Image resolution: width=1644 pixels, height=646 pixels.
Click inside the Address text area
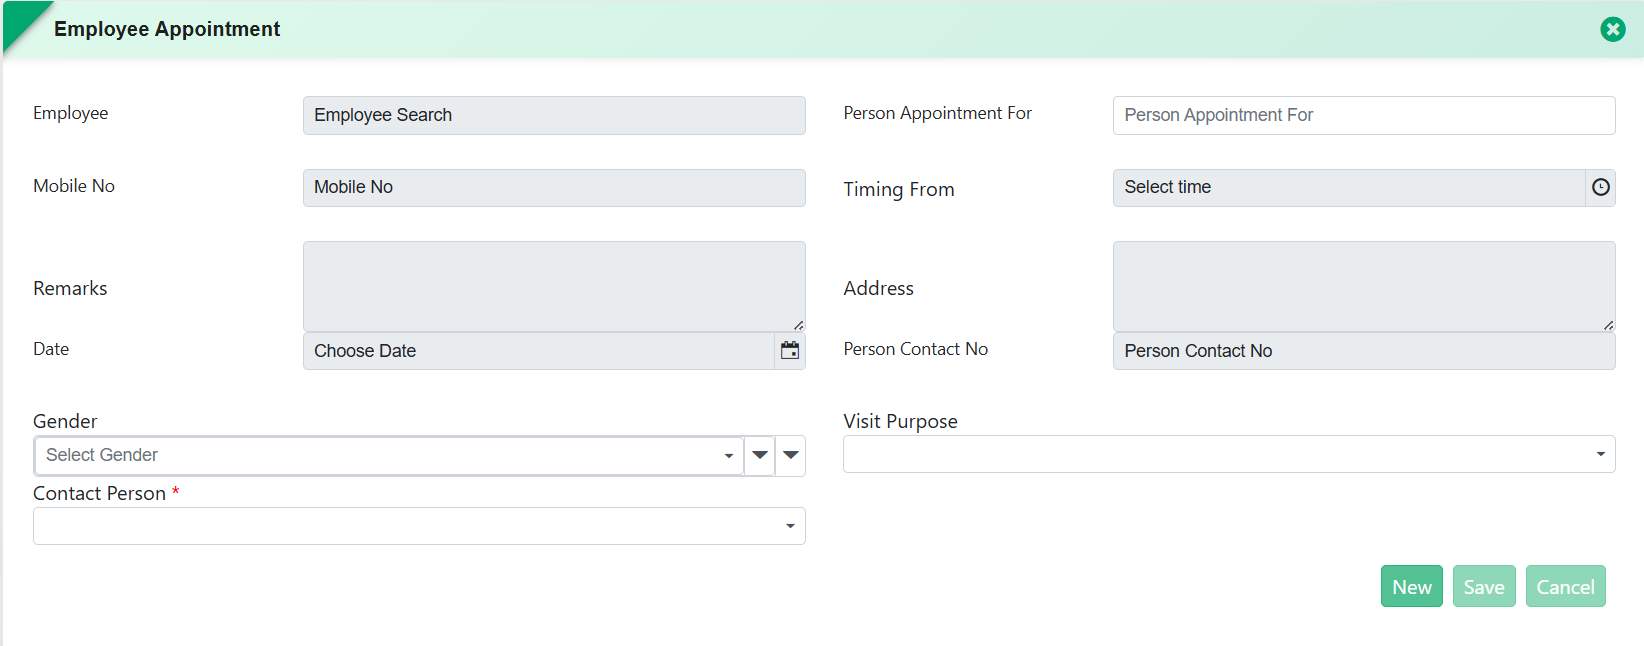click(x=1363, y=285)
